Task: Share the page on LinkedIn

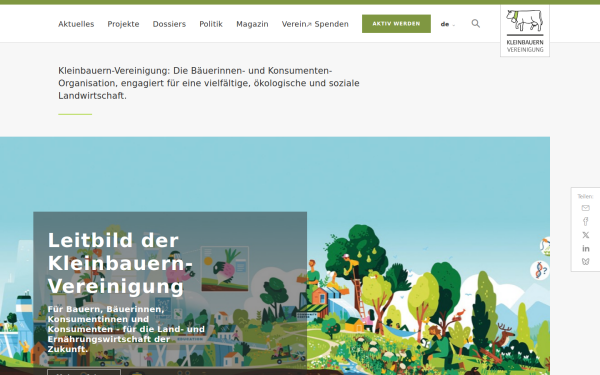Action: tap(585, 248)
